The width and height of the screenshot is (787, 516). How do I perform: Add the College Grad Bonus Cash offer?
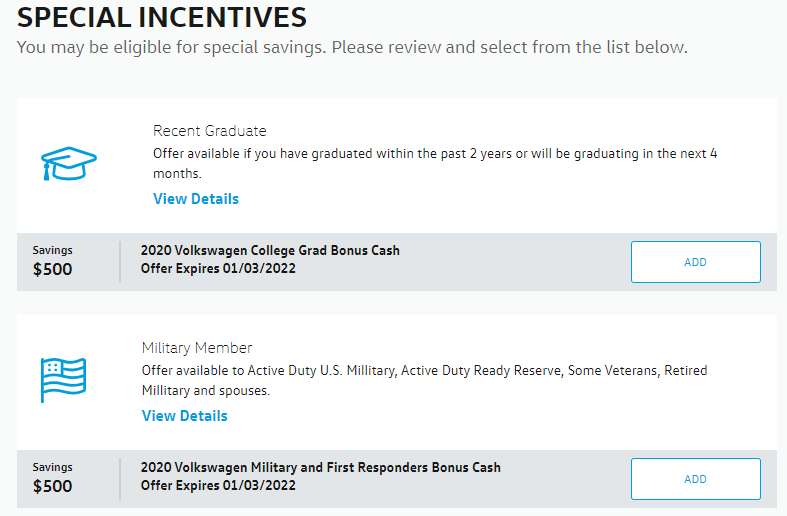(696, 262)
